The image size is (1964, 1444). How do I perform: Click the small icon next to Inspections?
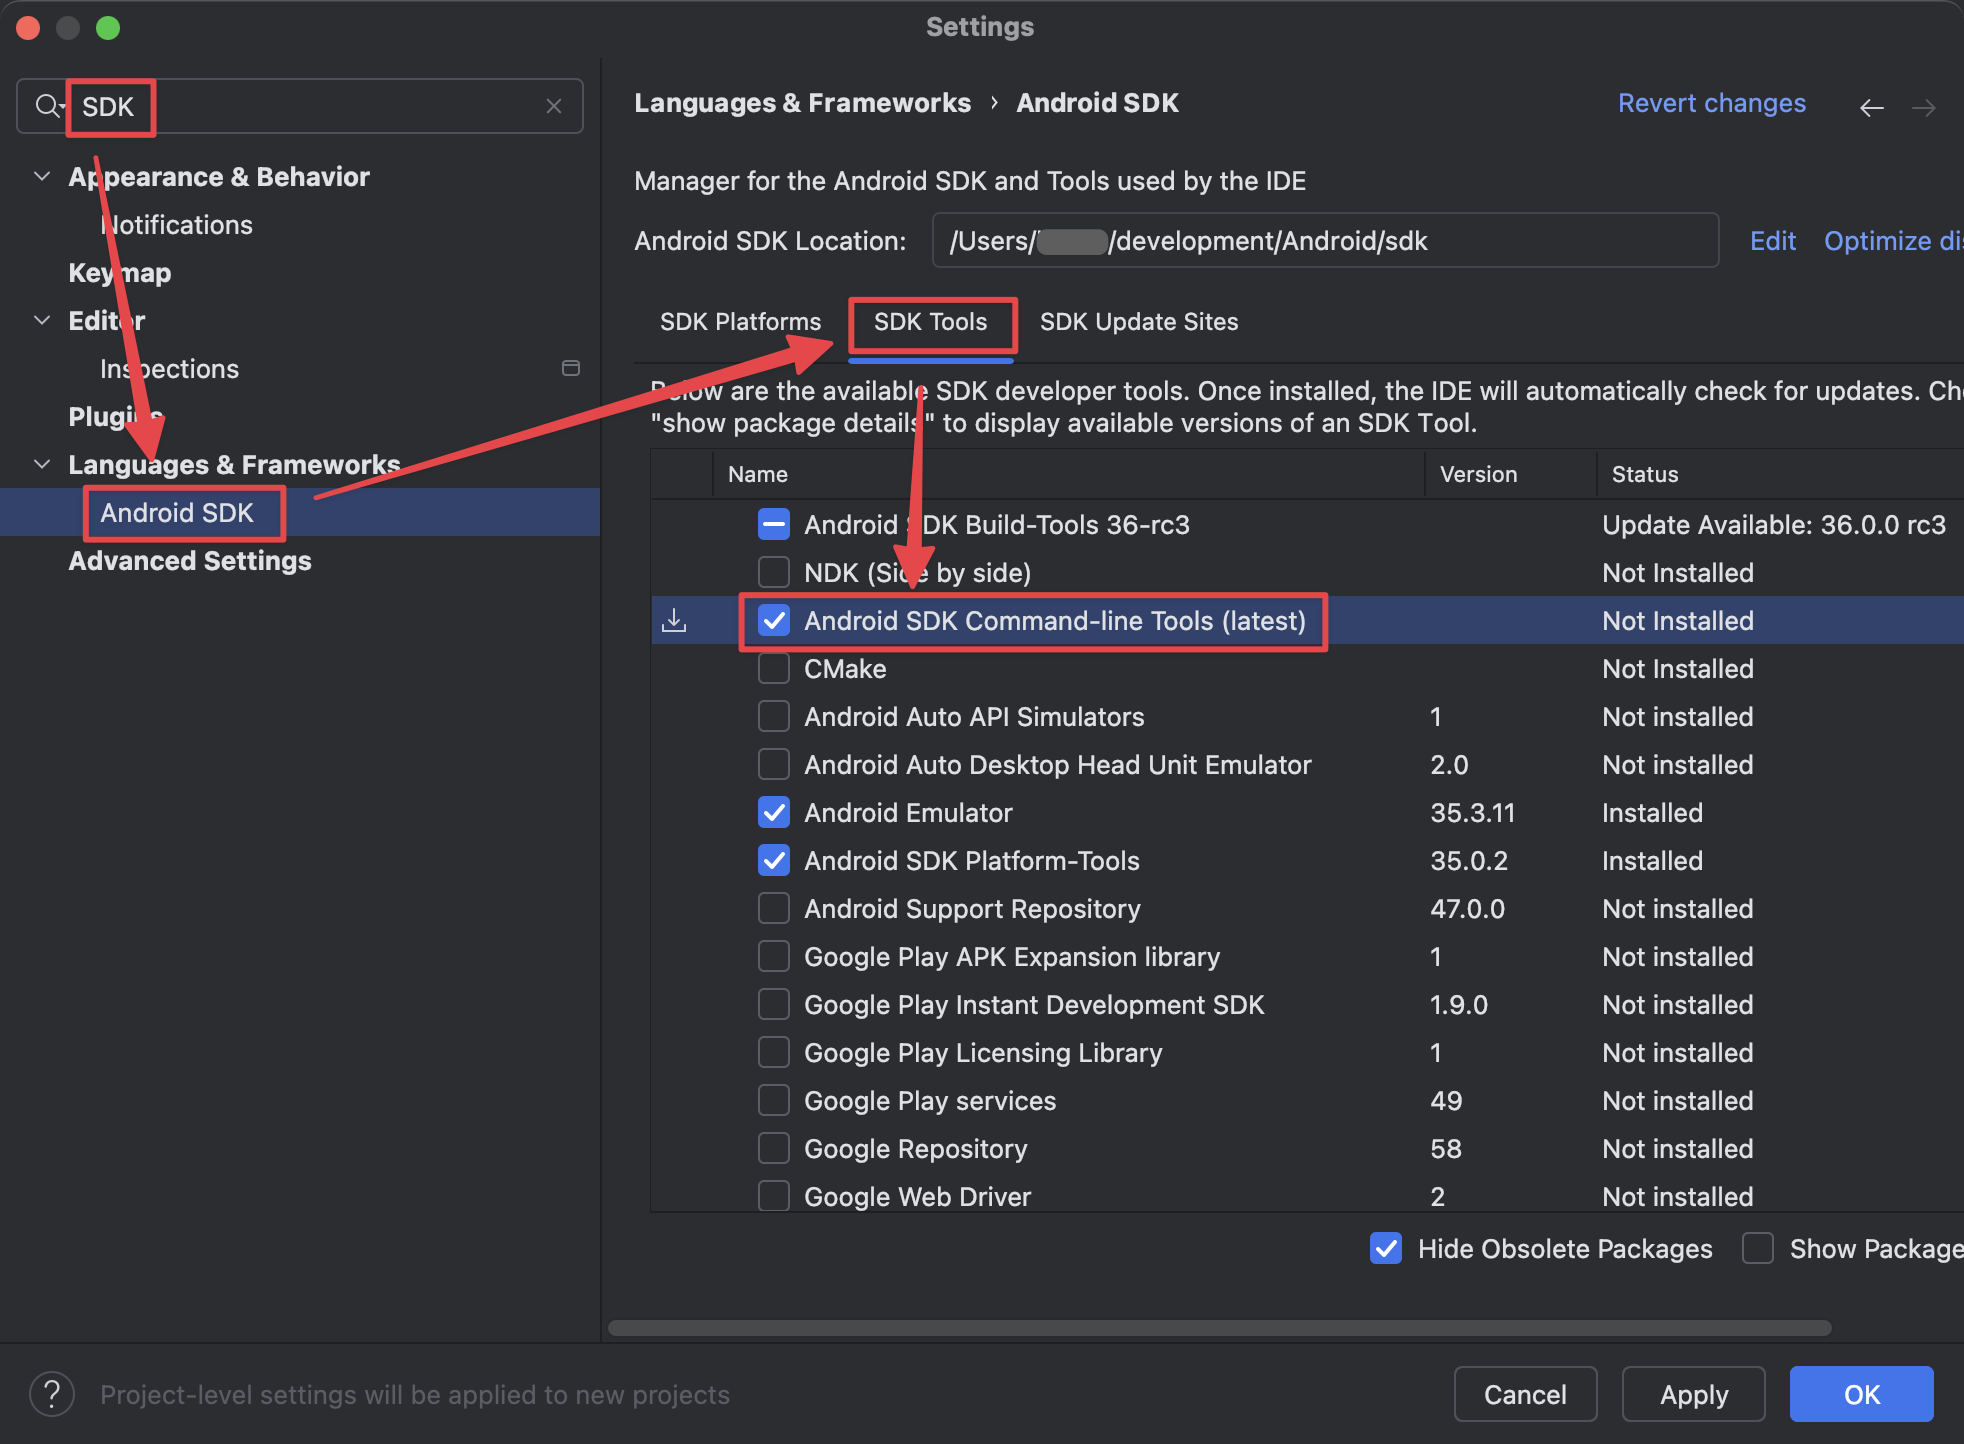click(571, 368)
